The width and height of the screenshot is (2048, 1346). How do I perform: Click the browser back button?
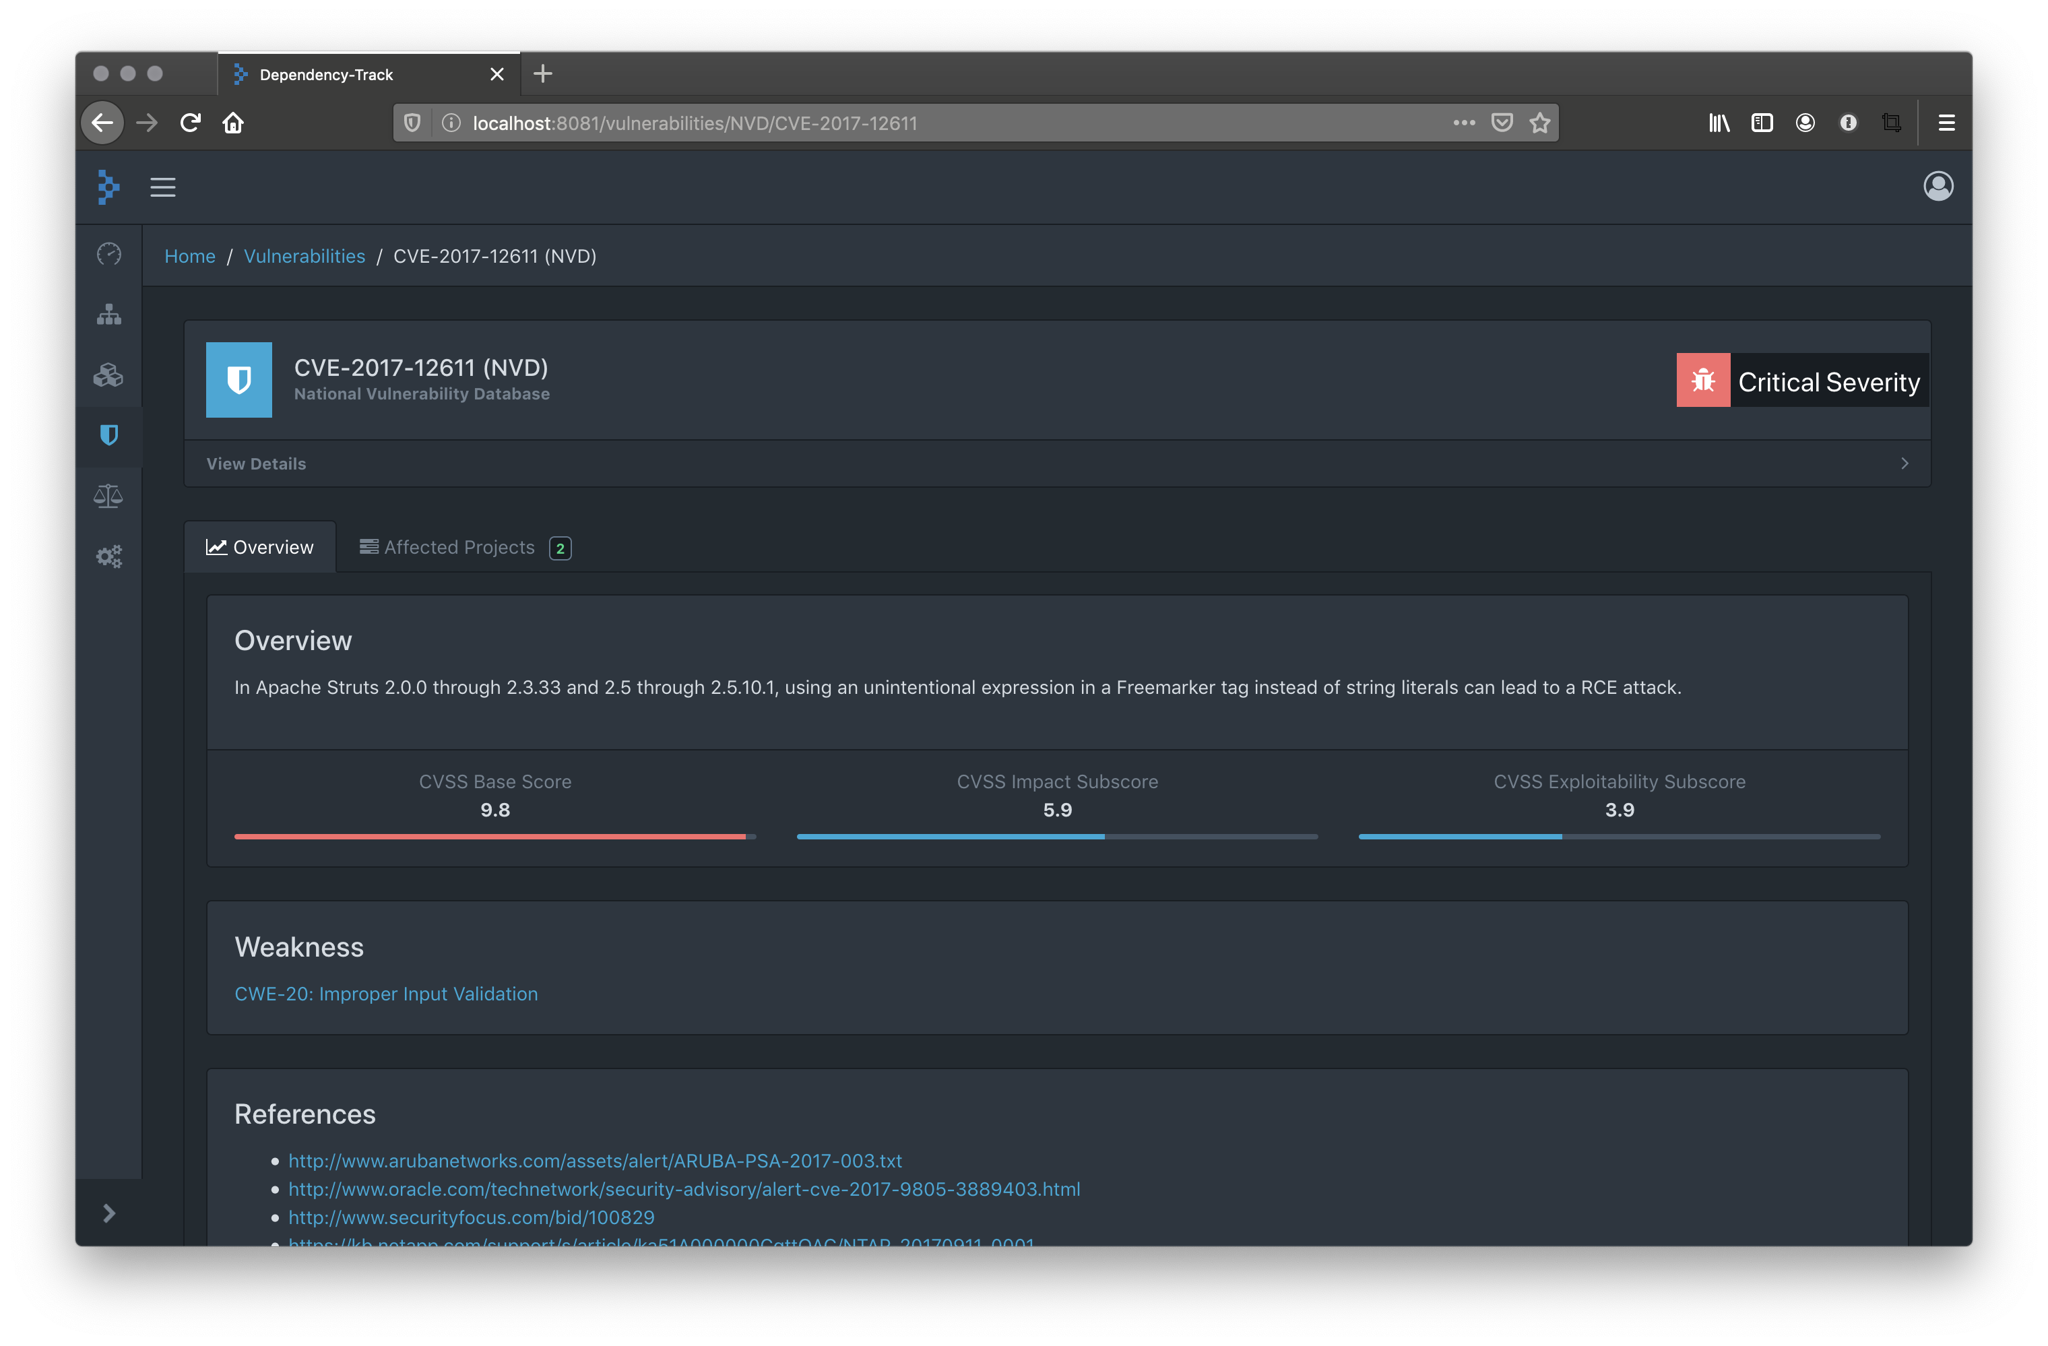[103, 123]
